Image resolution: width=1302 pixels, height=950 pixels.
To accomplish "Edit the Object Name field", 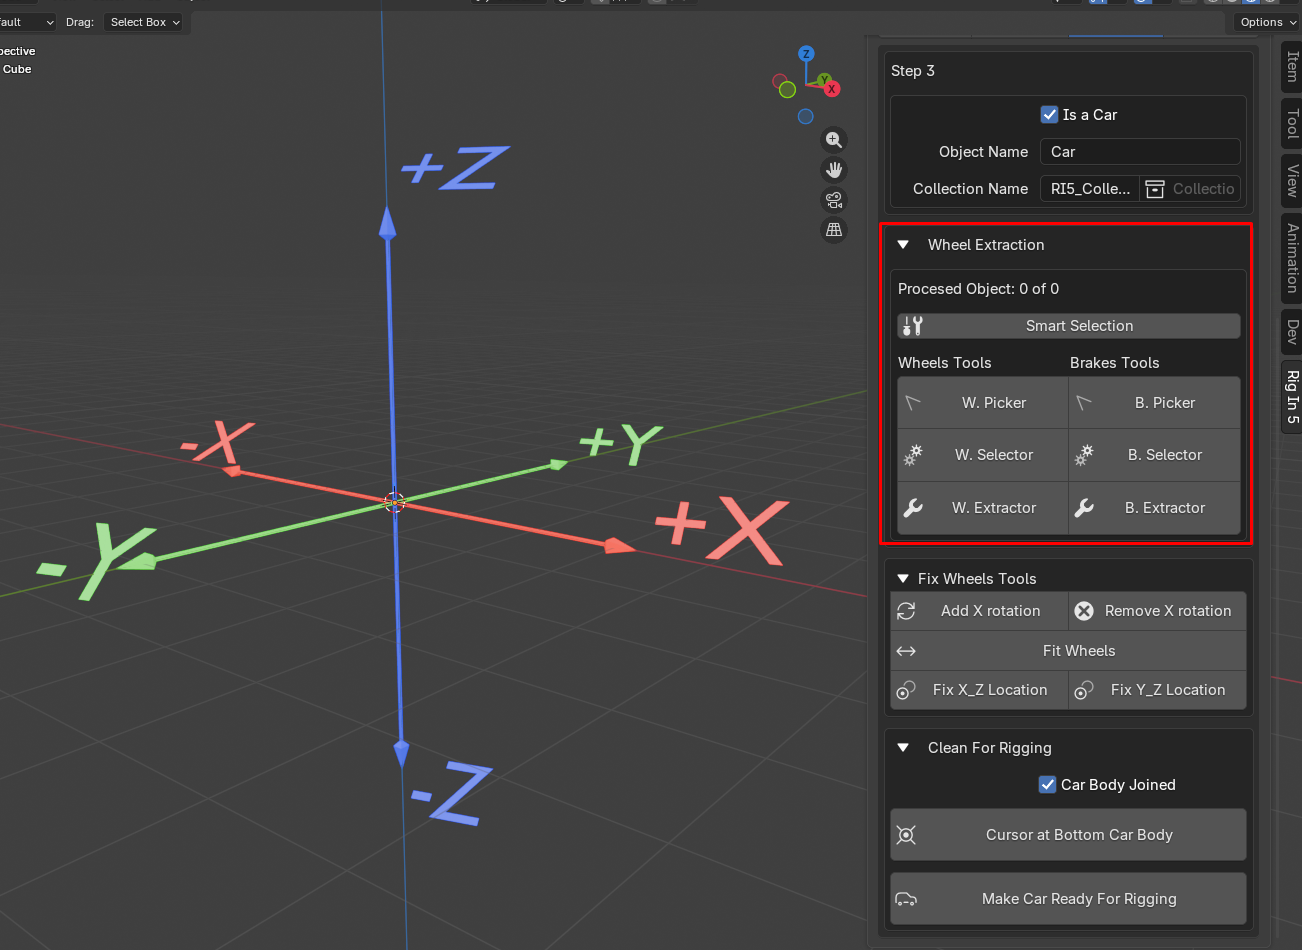I will coord(1140,152).
